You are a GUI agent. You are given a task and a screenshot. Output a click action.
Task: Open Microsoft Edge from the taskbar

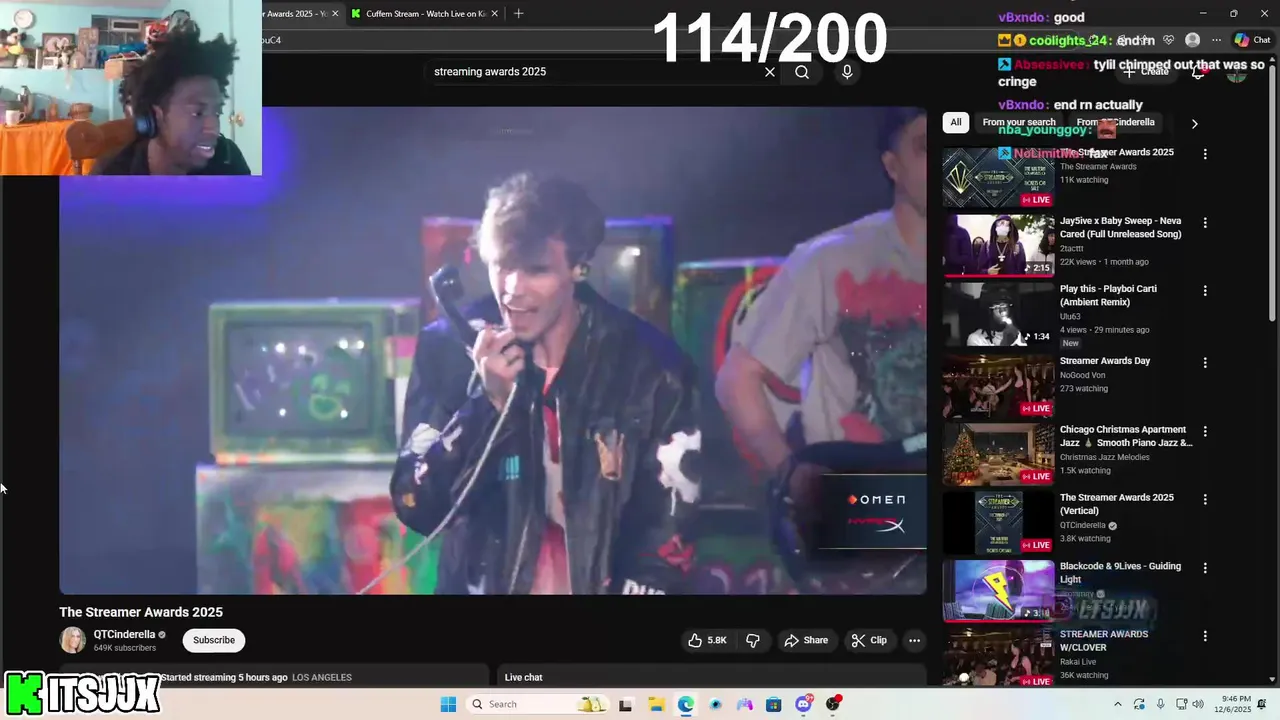tap(686, 704)
